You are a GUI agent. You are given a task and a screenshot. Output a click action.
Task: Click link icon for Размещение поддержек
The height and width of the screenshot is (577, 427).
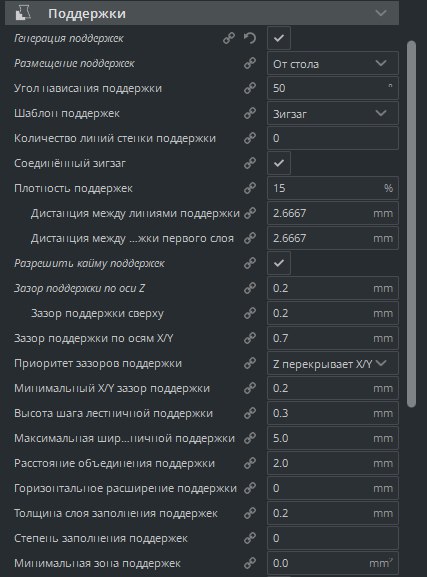[x=250, y=63]
